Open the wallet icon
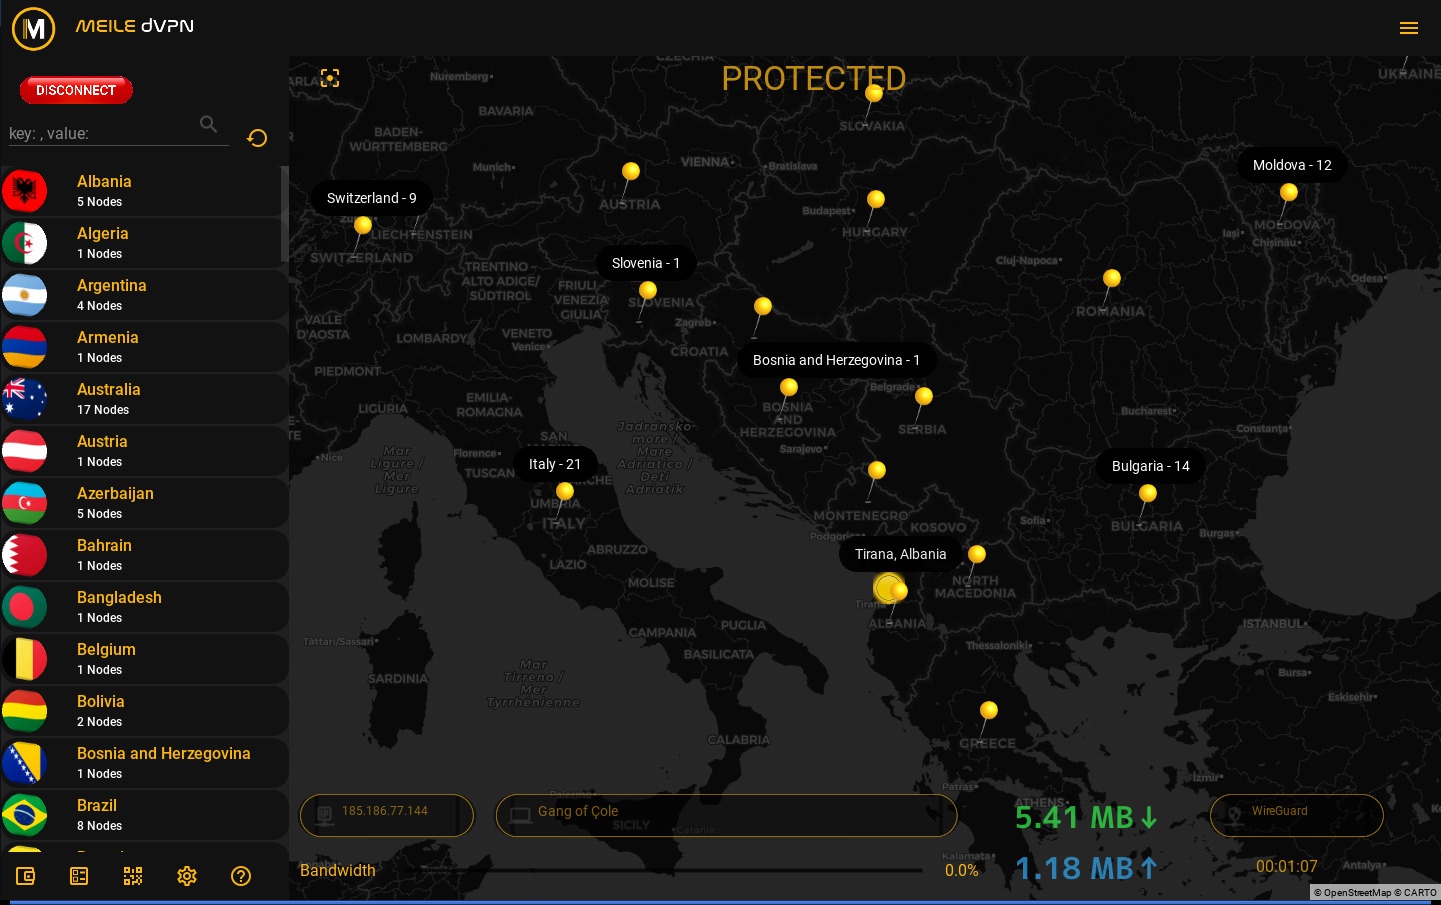 click(26, 876)
